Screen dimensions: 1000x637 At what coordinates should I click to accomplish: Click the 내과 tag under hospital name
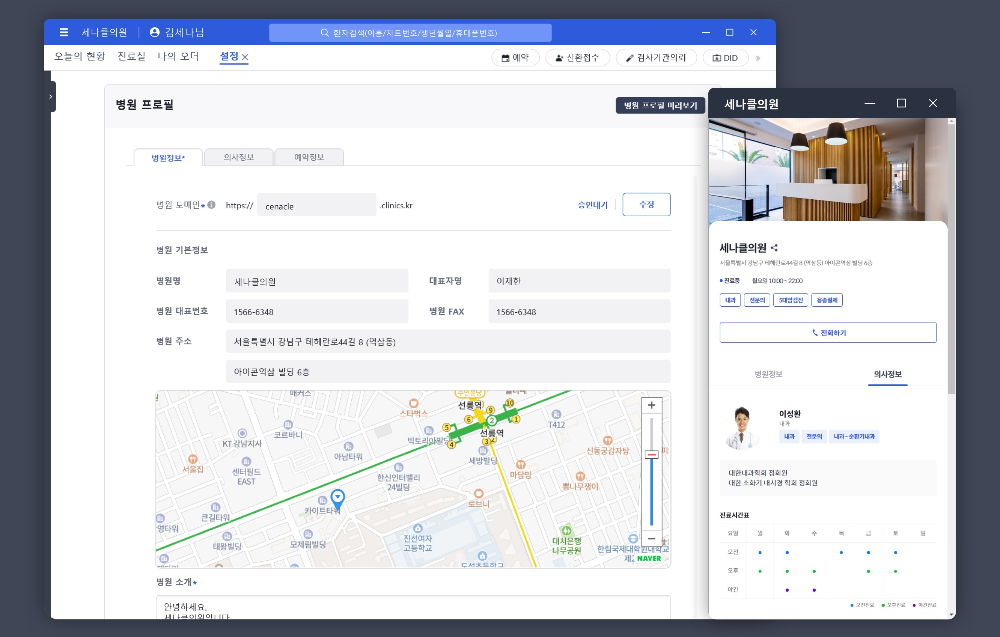(730, 300)
